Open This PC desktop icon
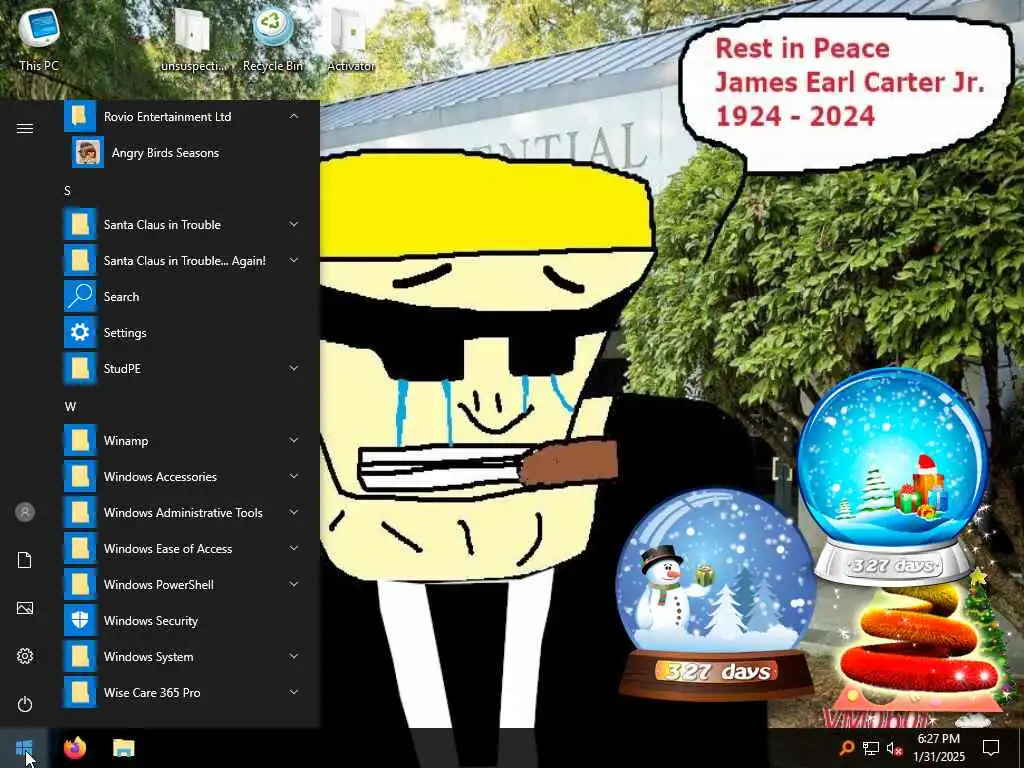Screen dimensions: 1024x768 (39, 39)
